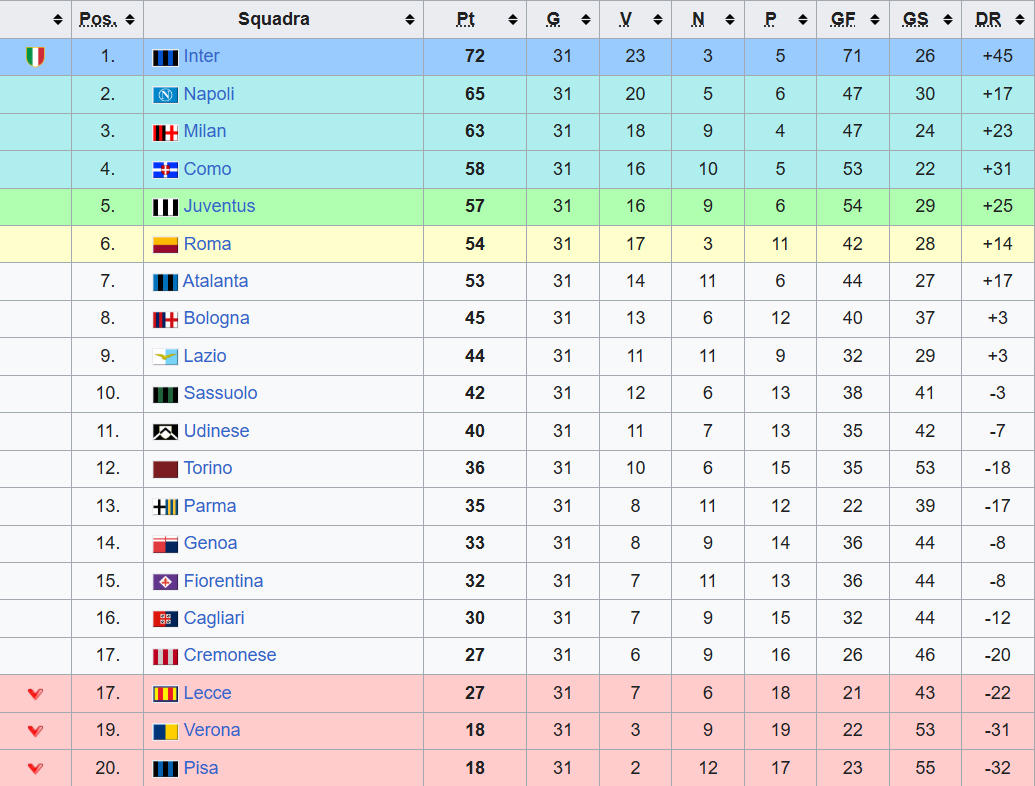Click the Napoli team crest icon
Screen dimensions: 1035x786
coord(165,95)
